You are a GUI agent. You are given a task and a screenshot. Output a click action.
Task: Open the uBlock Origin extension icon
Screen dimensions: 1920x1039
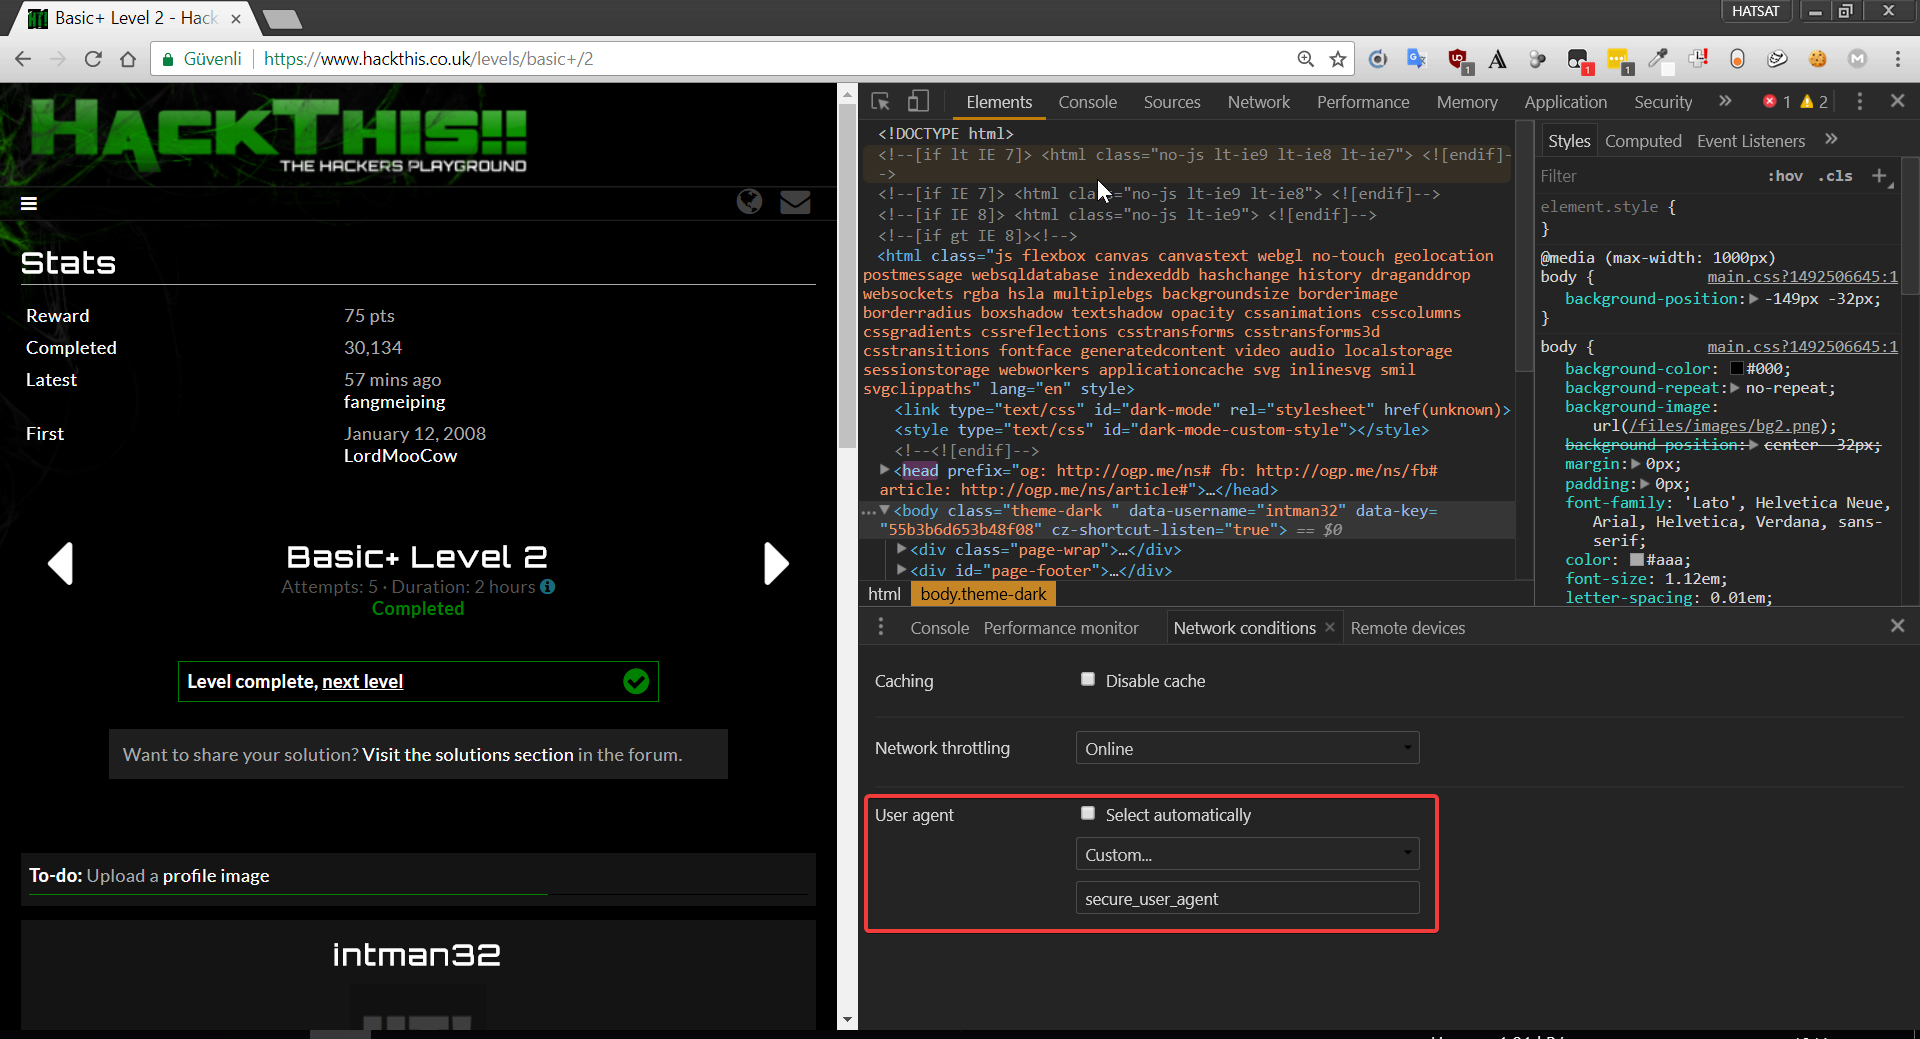click(1458, 60)
